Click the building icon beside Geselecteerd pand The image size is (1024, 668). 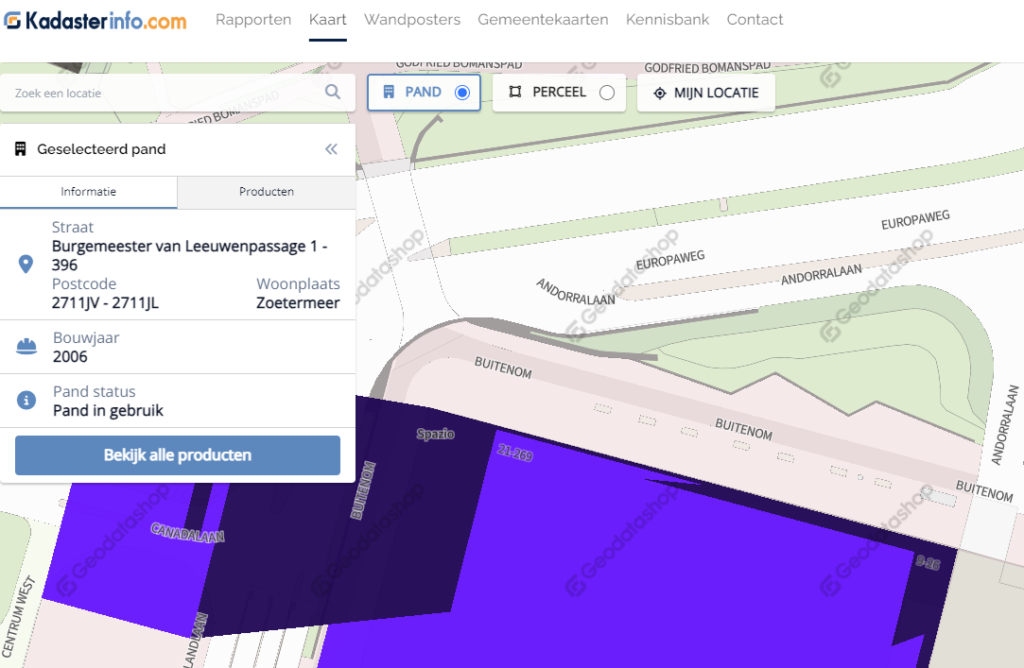coord(20,149)
